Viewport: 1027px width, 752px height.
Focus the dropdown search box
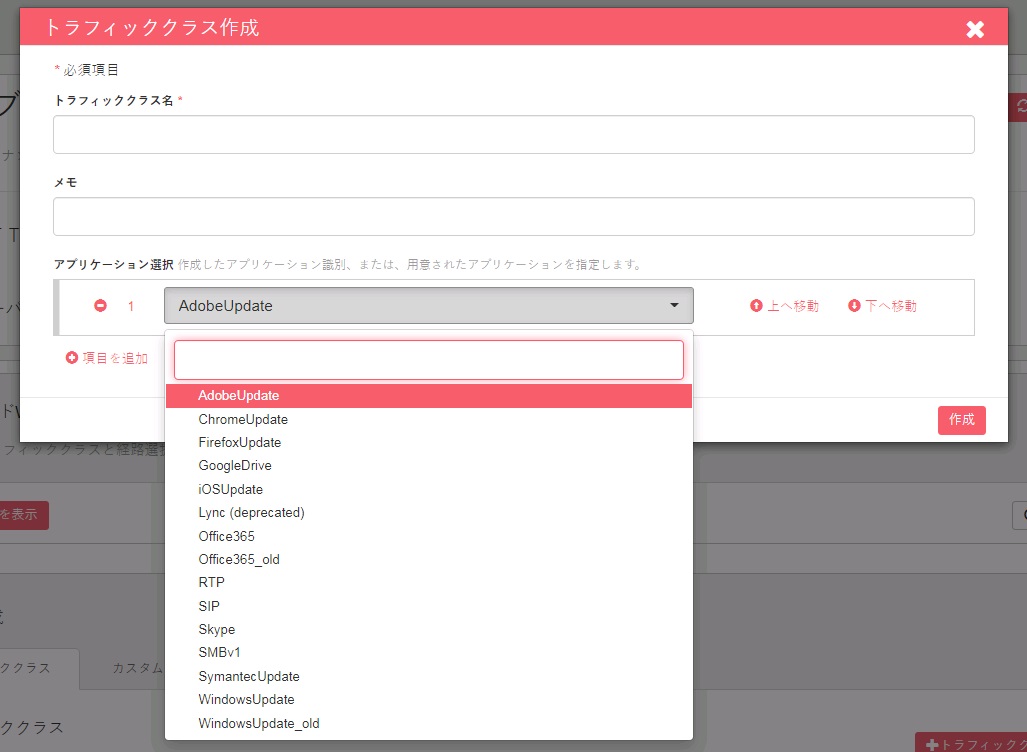[428, 360]
